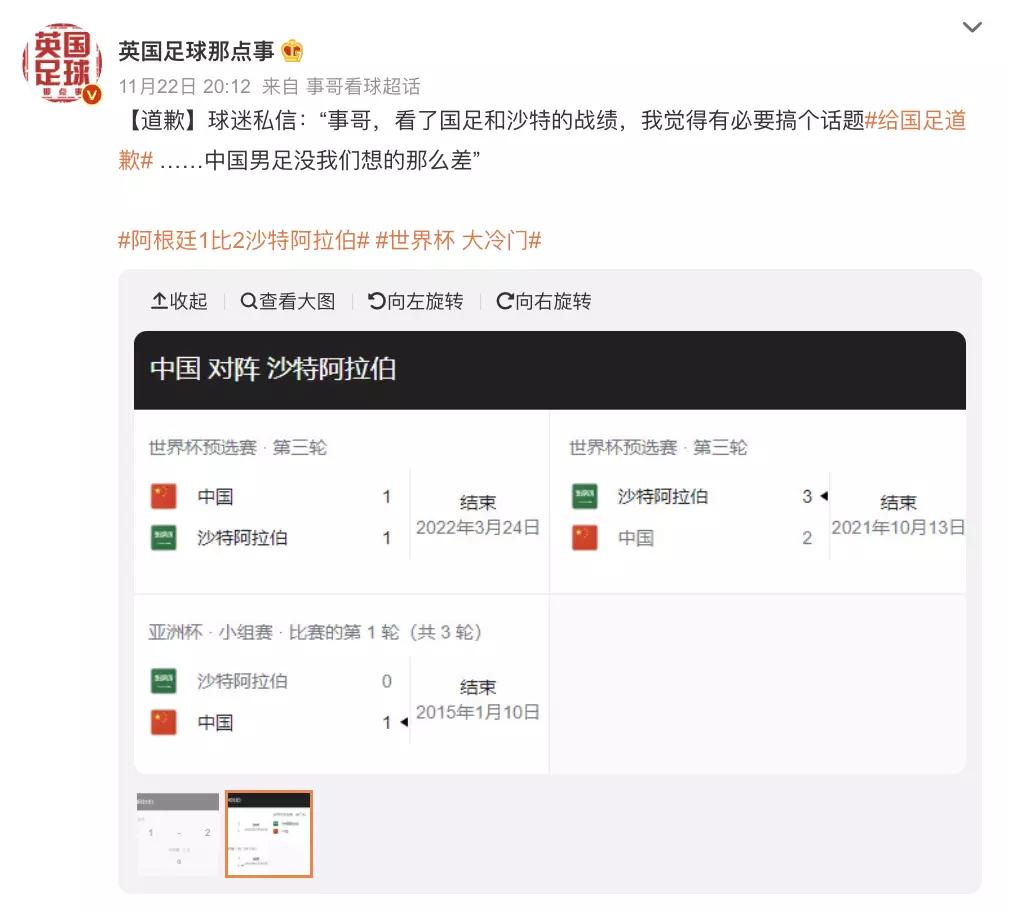
Task: Expand the chevron at the top right of the post
Action: point(971,28)
